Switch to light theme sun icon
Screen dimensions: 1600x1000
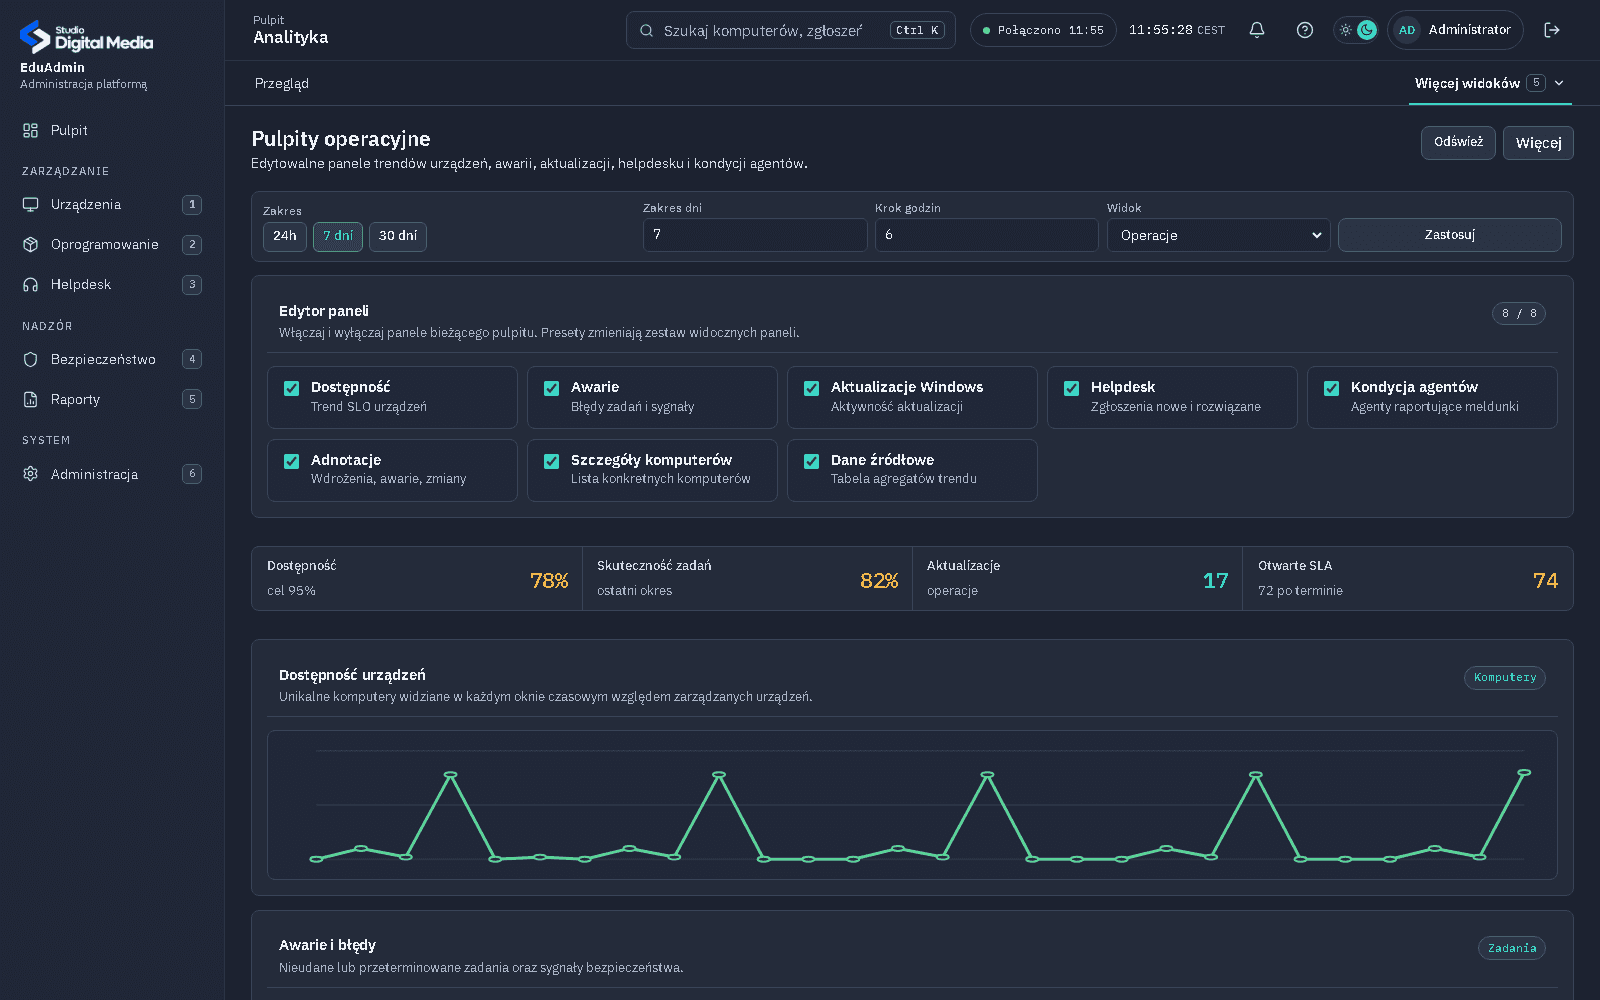(x=1346, y=30)
